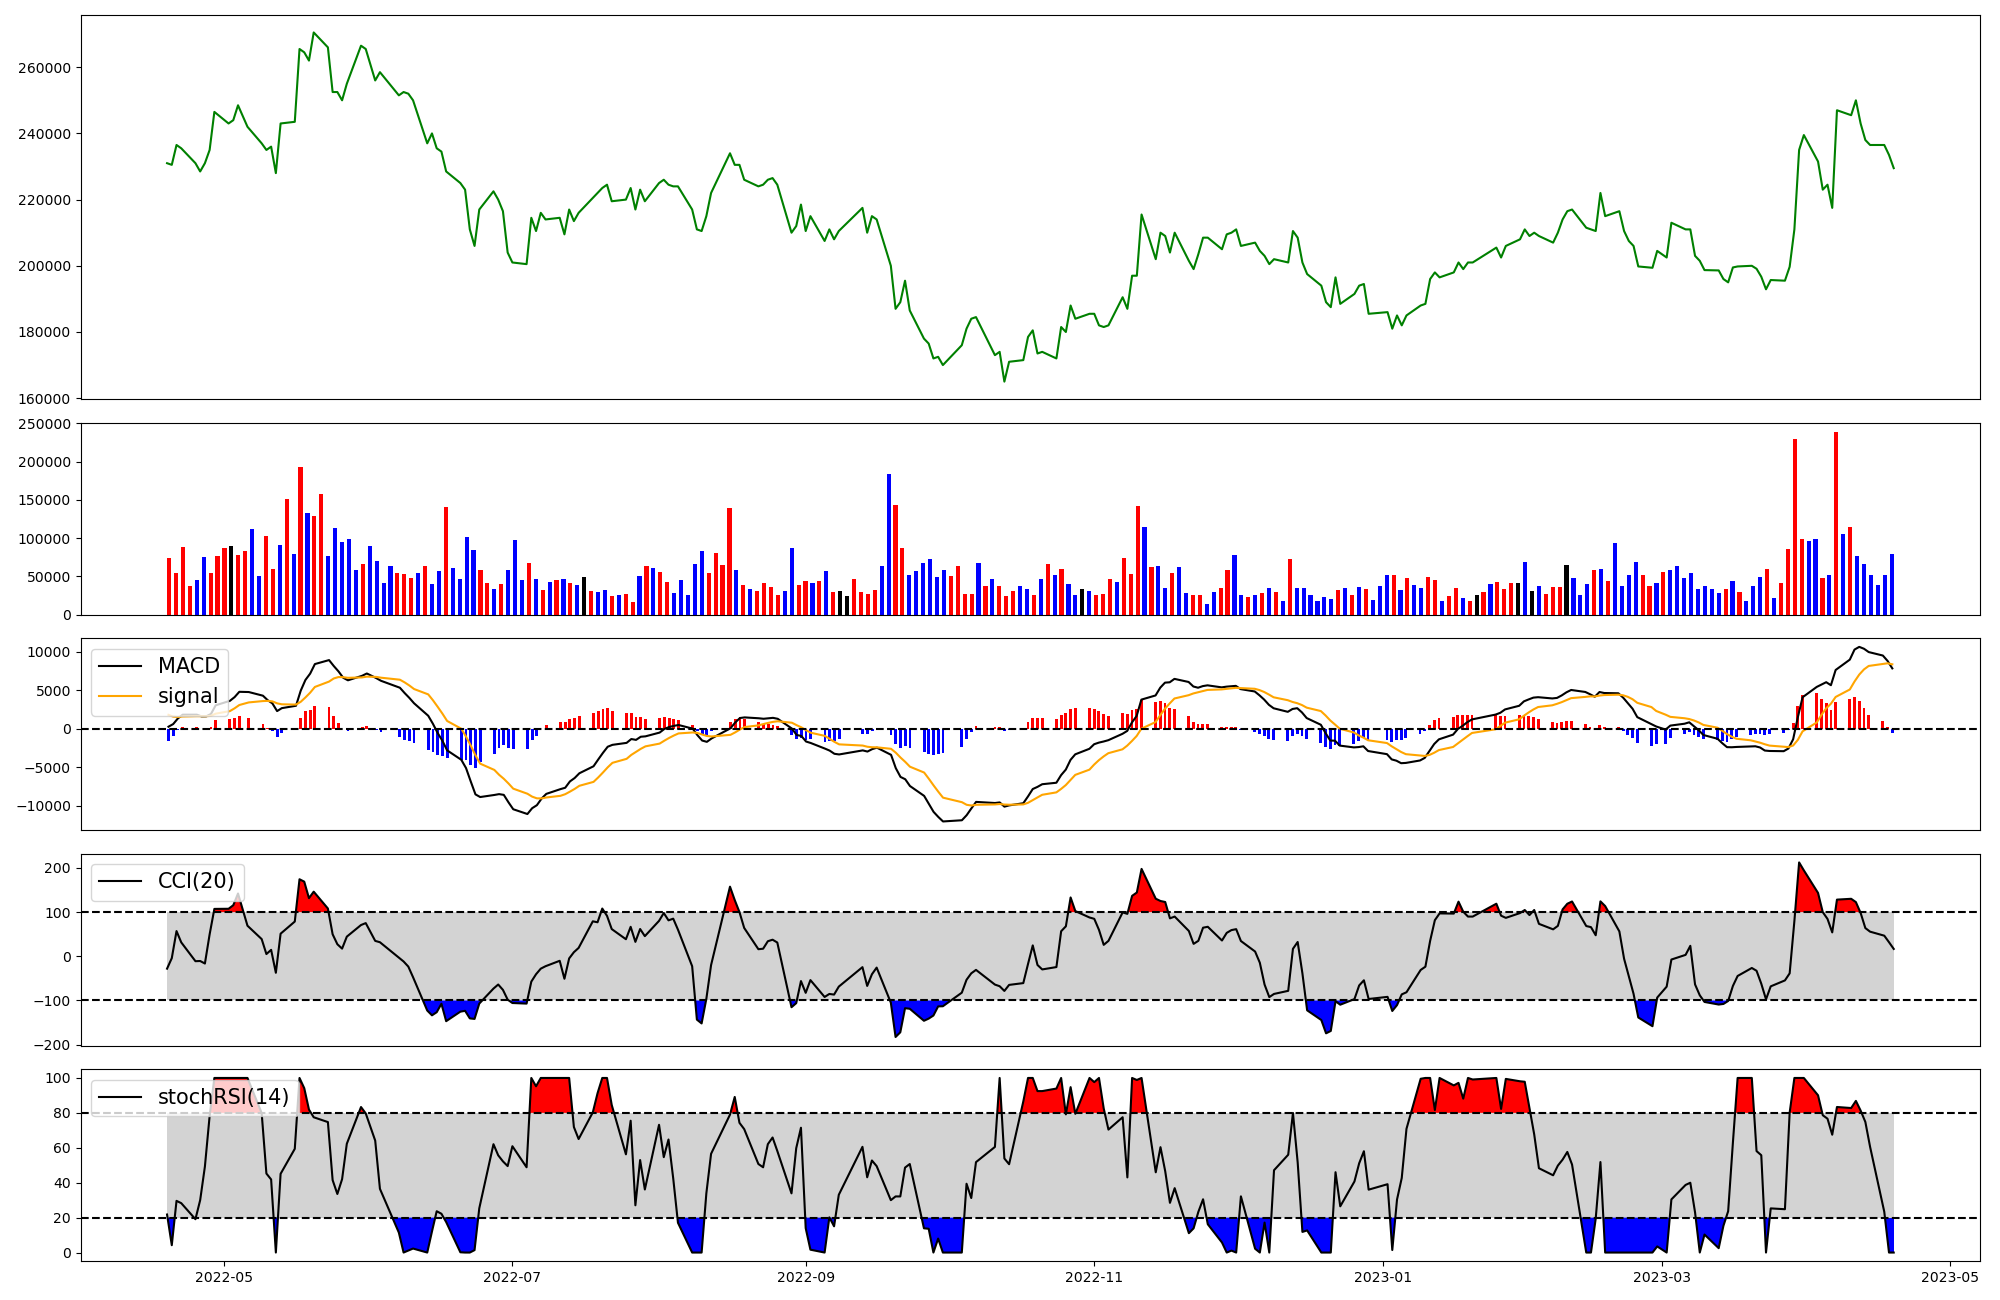Click the highest peak of the green price line
This screenshot has height=1300, width=2000.
click(314, 33)
